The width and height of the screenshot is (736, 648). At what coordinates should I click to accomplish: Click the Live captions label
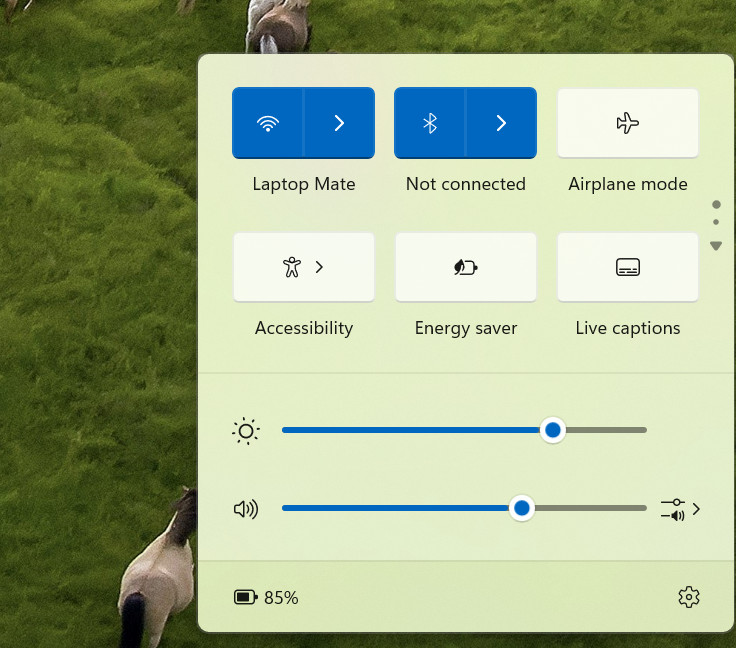tap(628, 328)
